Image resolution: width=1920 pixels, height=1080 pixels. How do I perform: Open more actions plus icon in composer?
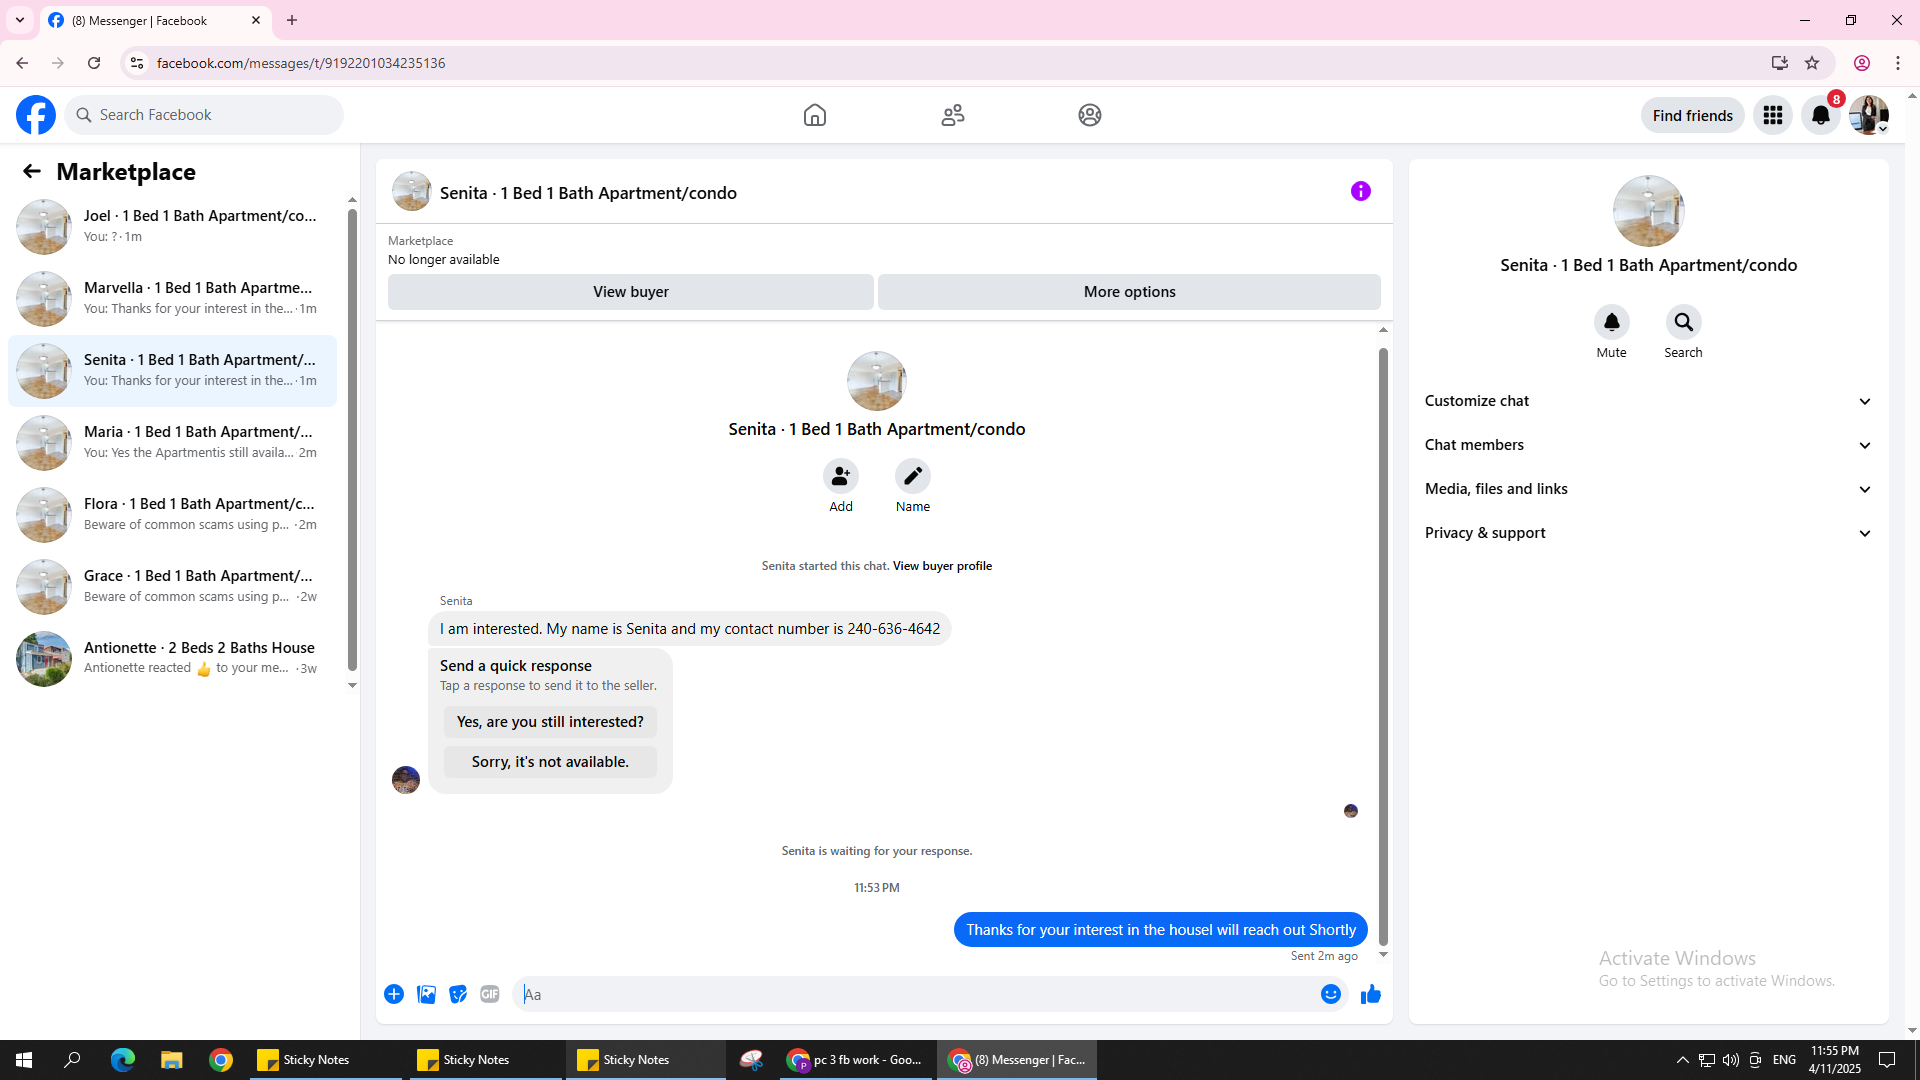[x=394, y=994]
